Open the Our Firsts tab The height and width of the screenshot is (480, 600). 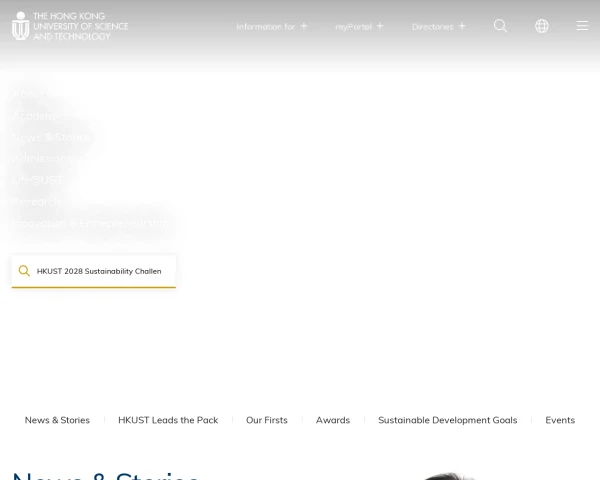(267, 420)
